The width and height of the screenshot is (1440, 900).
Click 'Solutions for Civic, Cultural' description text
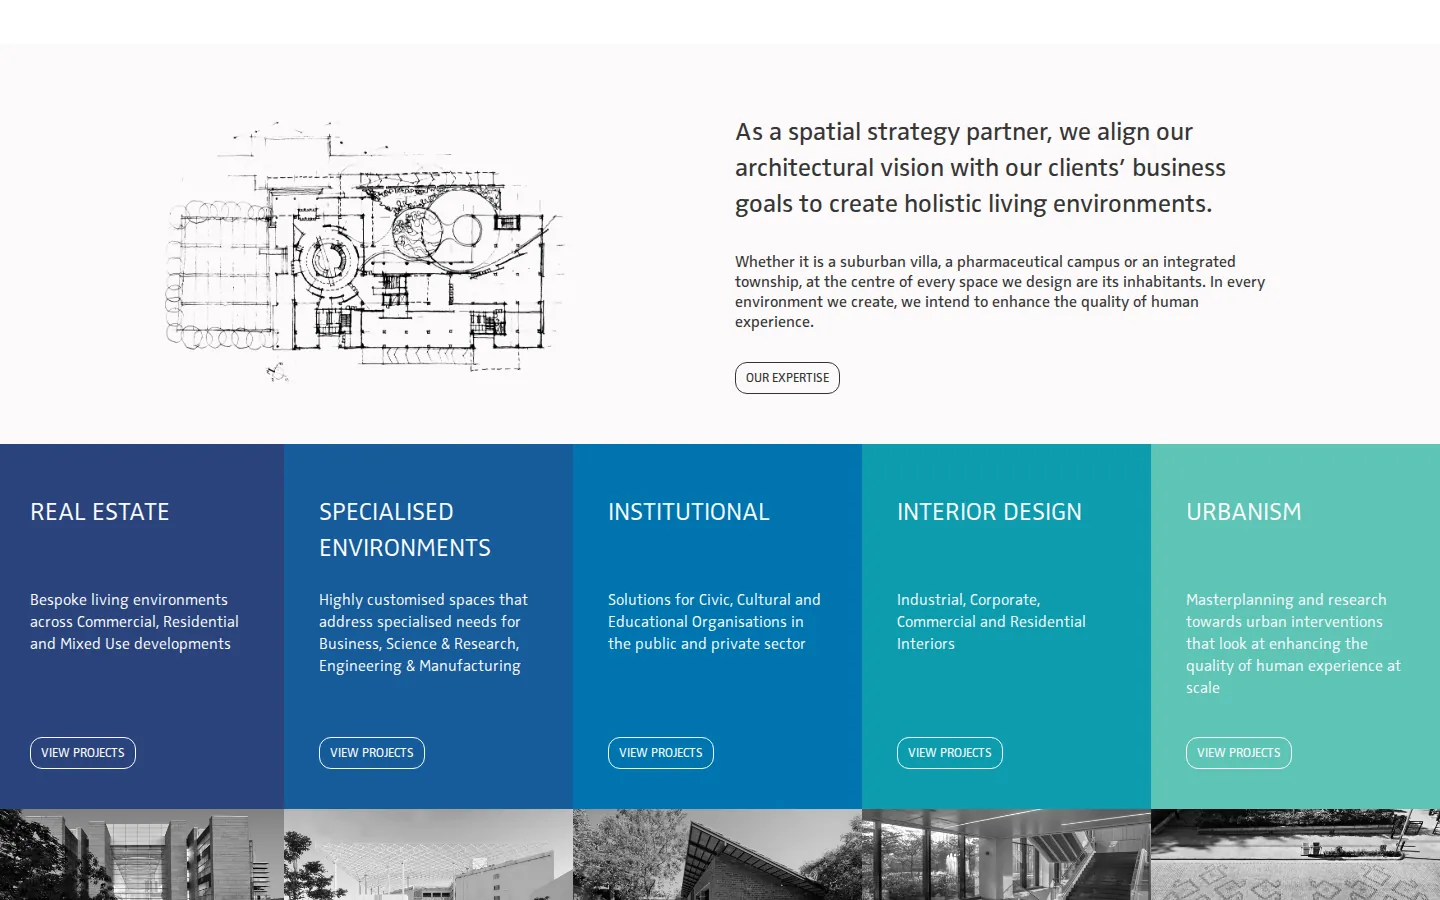714,622
